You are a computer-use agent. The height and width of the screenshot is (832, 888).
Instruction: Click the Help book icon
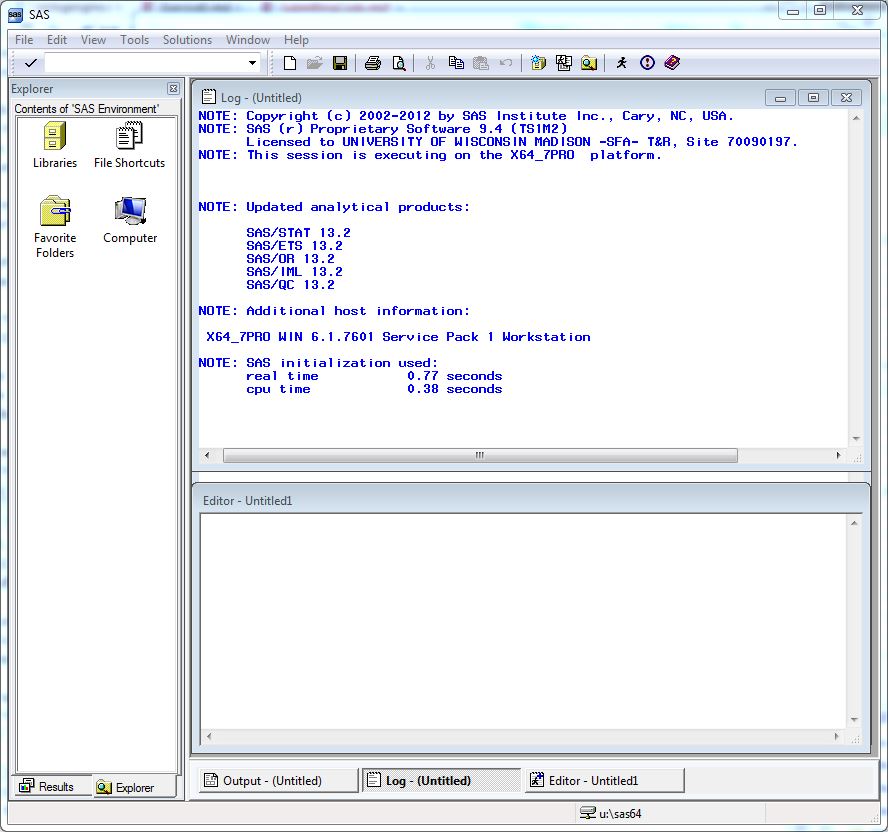click(672, 63)
